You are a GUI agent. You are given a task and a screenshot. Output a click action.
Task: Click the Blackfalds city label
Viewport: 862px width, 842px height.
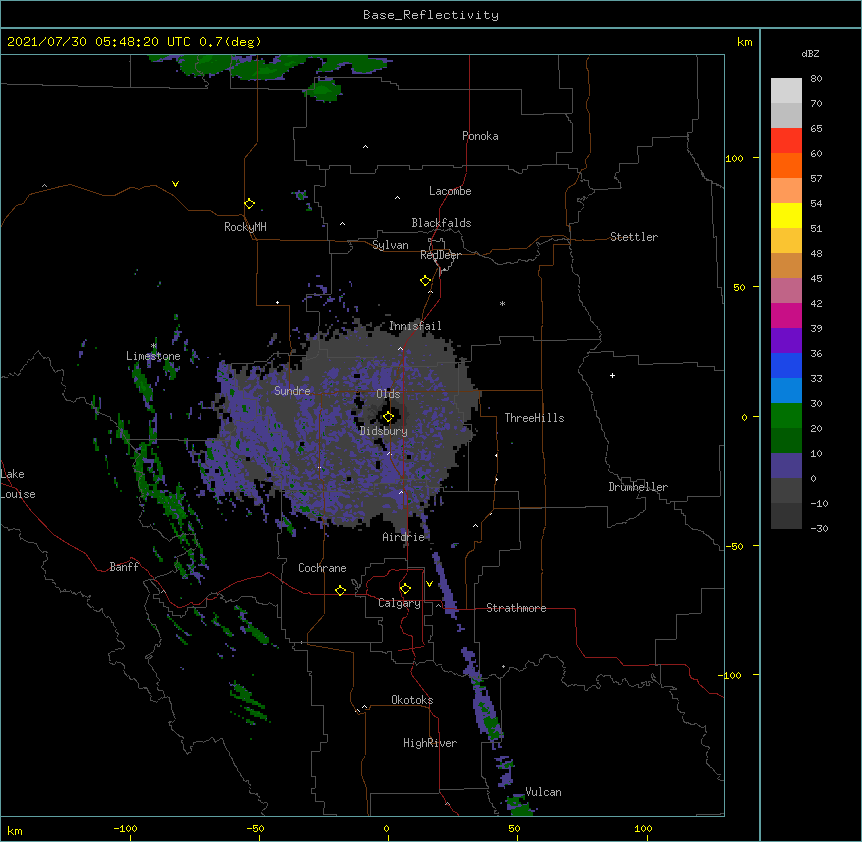441,223
